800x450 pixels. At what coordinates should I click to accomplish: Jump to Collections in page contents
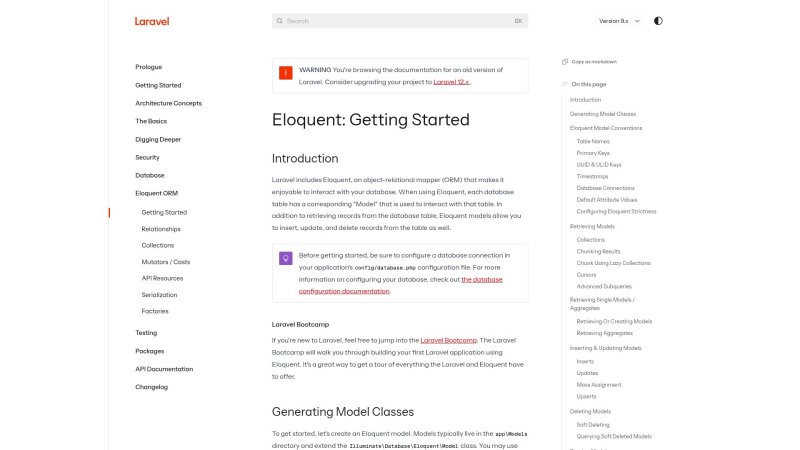pos(590,240)
